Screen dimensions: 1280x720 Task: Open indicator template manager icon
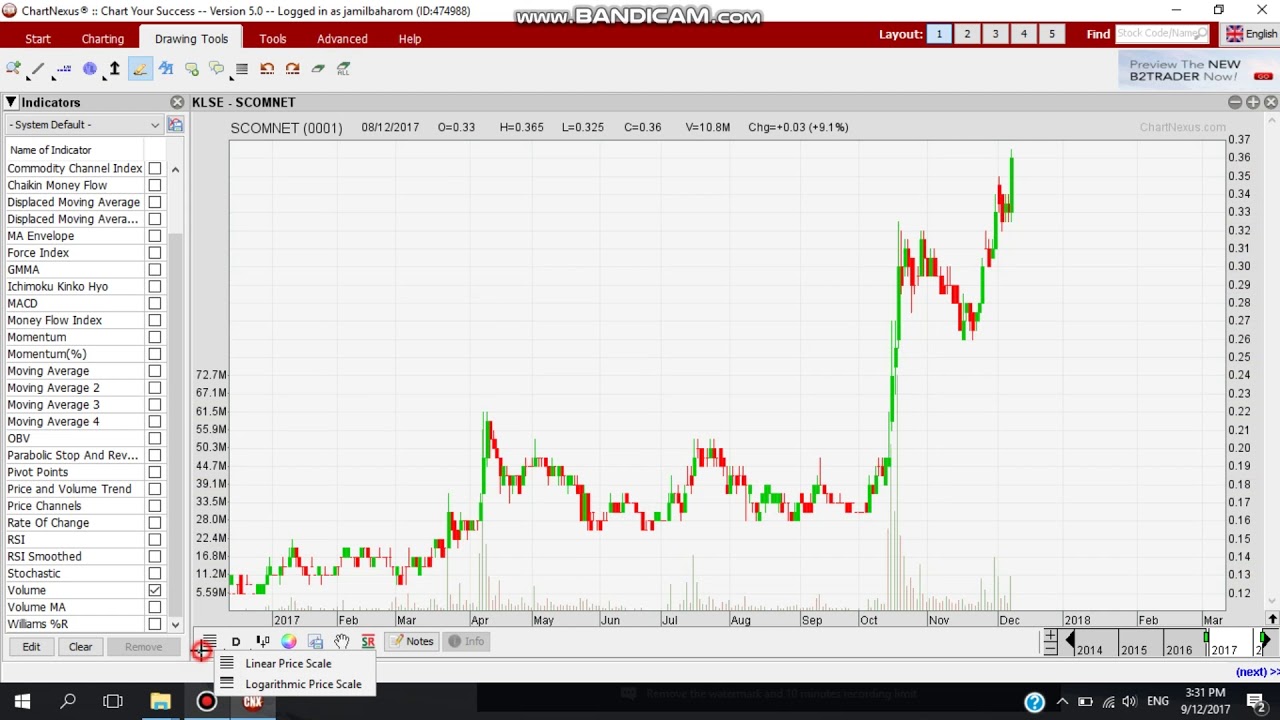175,125
